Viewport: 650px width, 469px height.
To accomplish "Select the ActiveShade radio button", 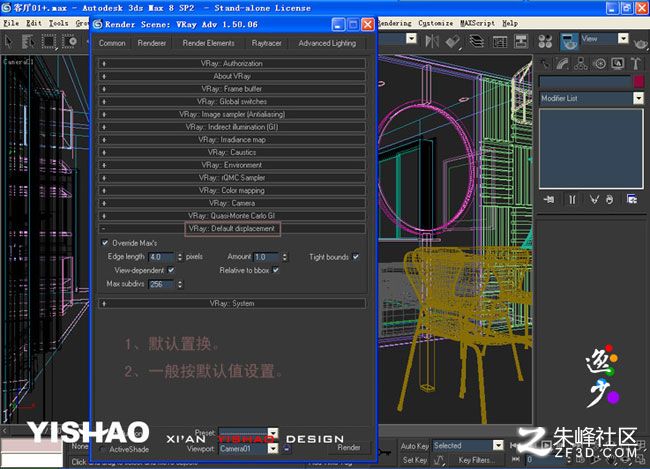I will (102, 450).
